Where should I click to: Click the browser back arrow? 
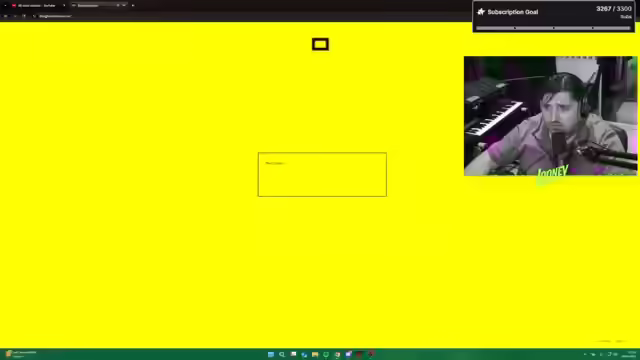tap(6, 16)
